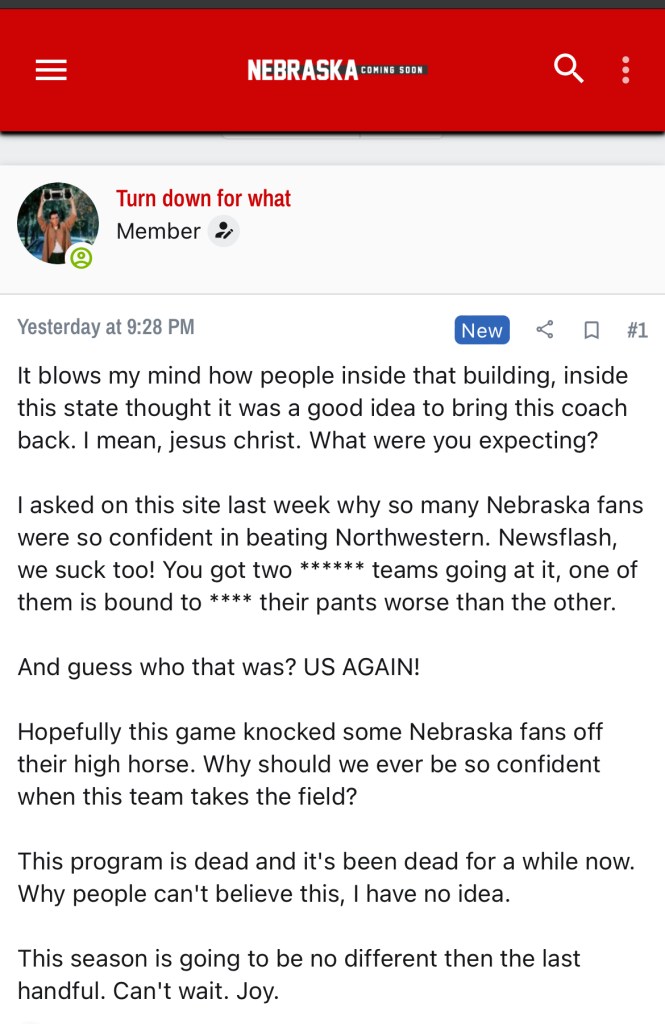This screenshot has height=1024, width=665.
Task: Click the 'Yesterday at 9:28 PM' timestamp
Action: [x=106, y=327]
